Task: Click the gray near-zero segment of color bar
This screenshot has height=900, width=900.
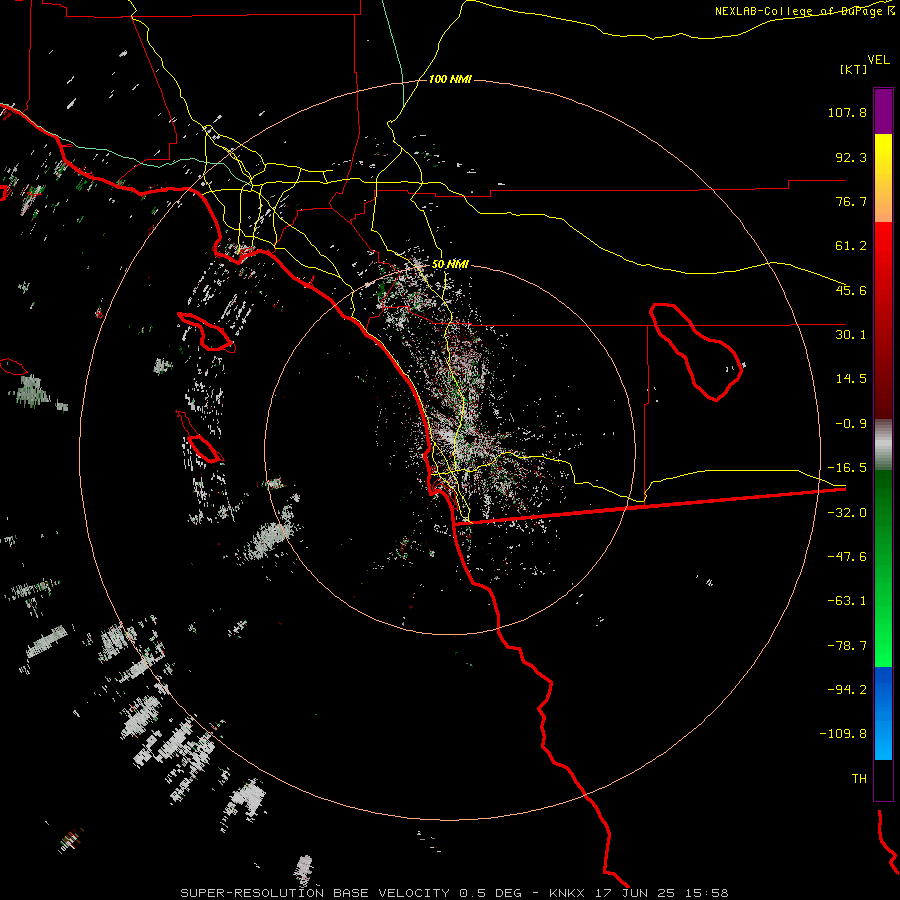Action: point(883,445)
